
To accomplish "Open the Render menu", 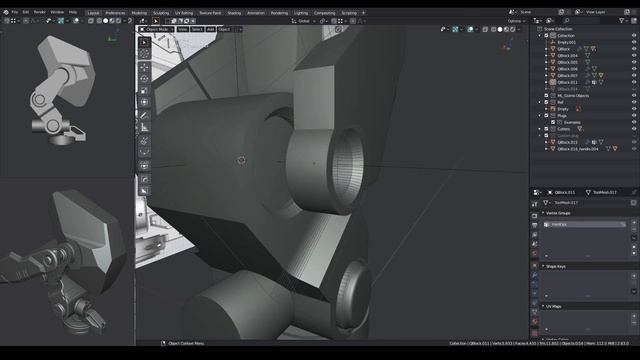I will [x=40, y=12].
